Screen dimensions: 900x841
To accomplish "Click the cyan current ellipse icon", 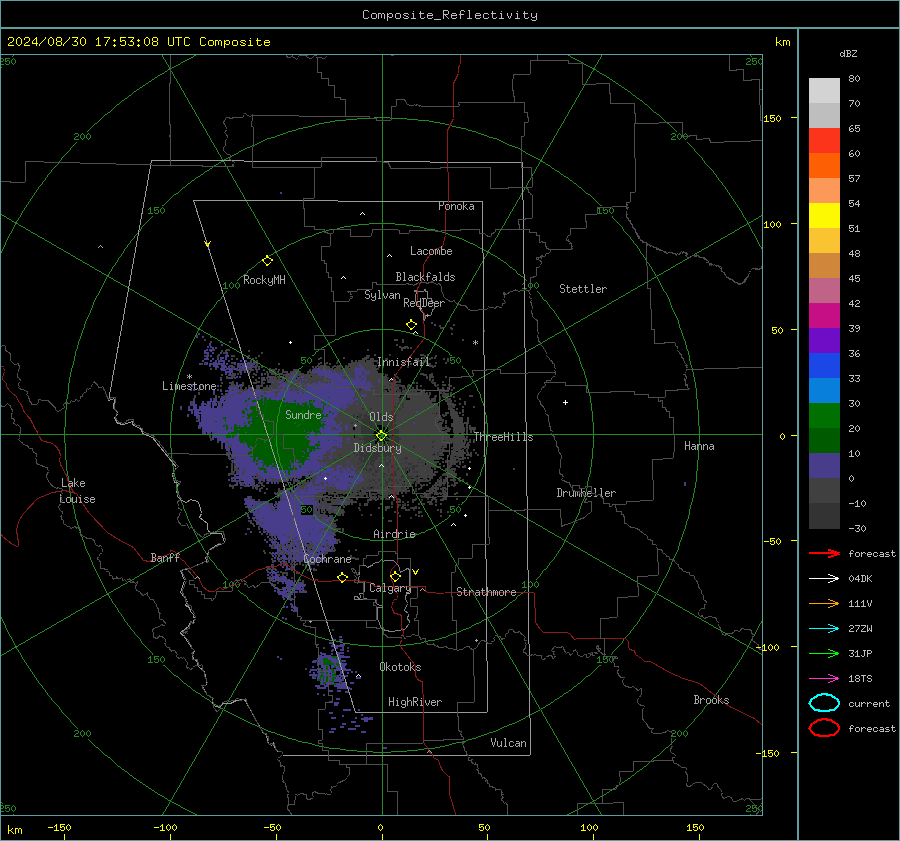I will [824, 703].
